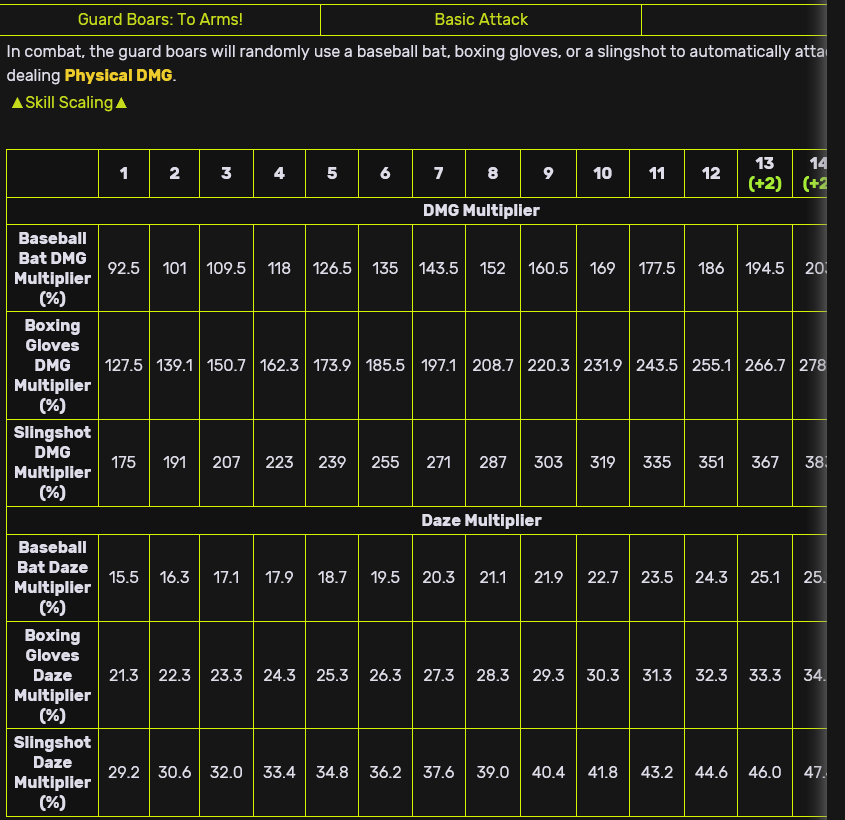Switch to the Basic Attack tab

point(481,20)
